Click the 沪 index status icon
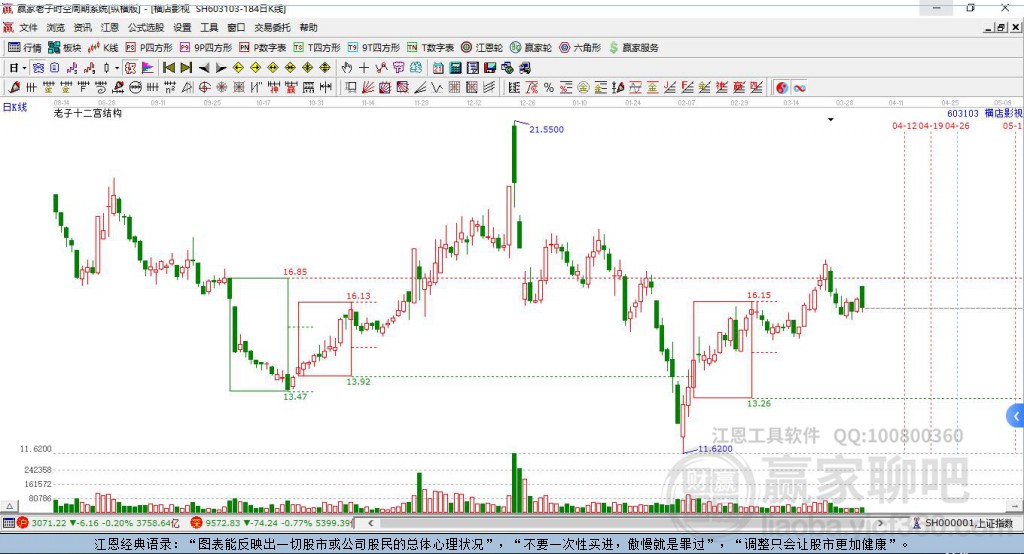The height and width of the screenshot is (554, 1024). coord(23,523)
